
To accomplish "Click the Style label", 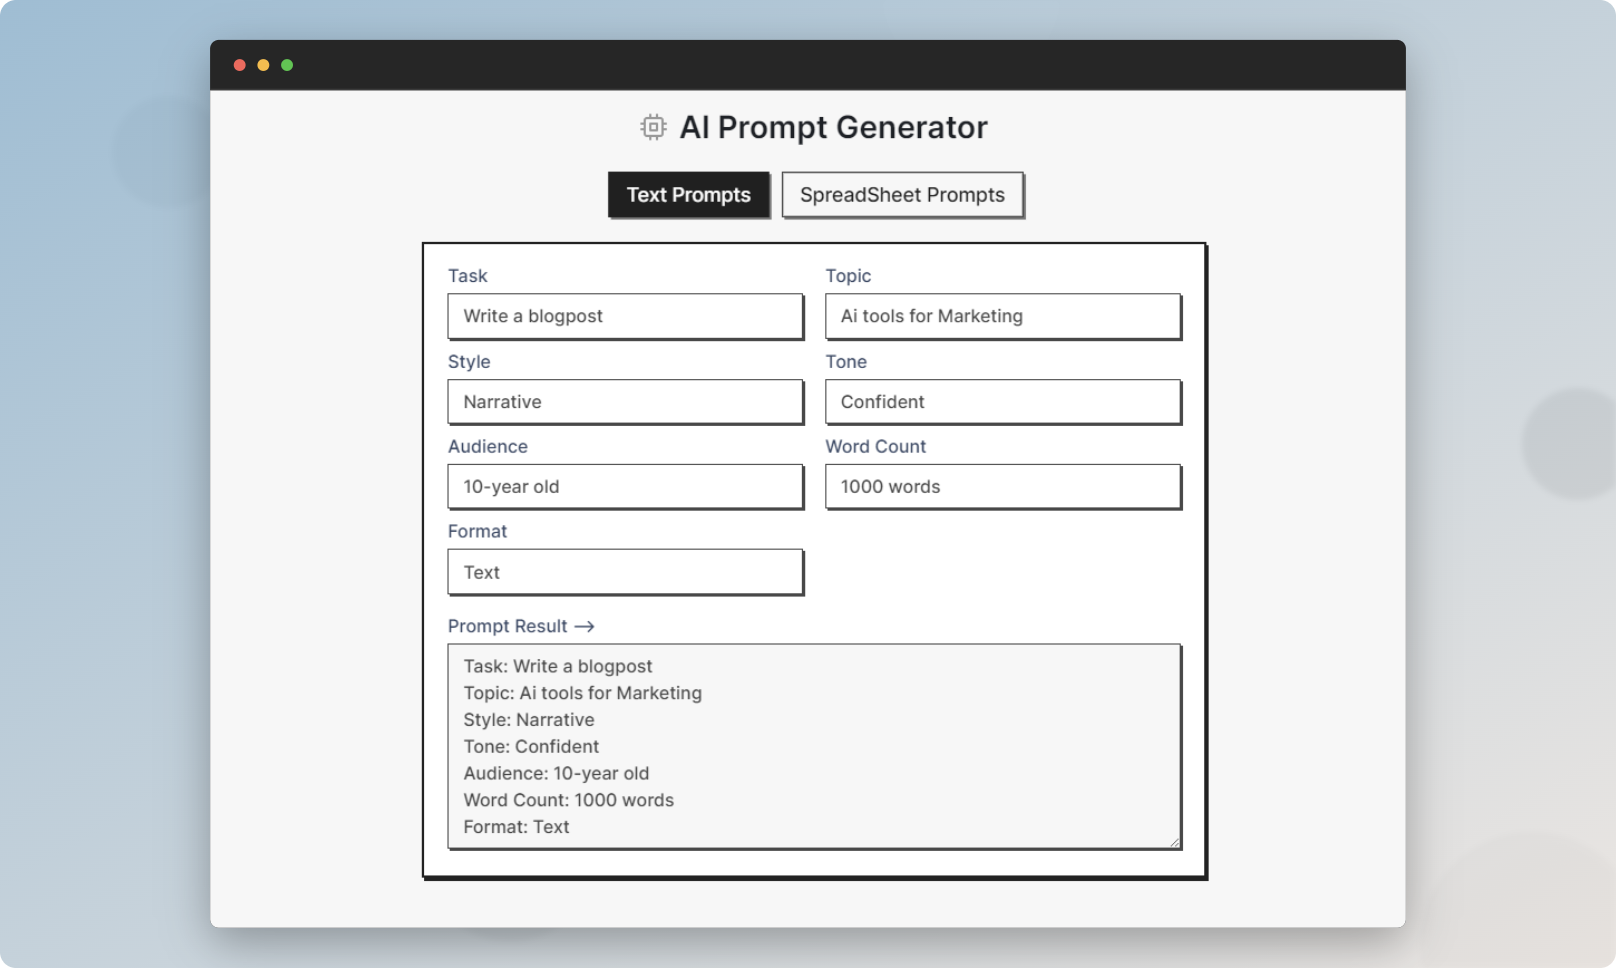I will point(469,362).
